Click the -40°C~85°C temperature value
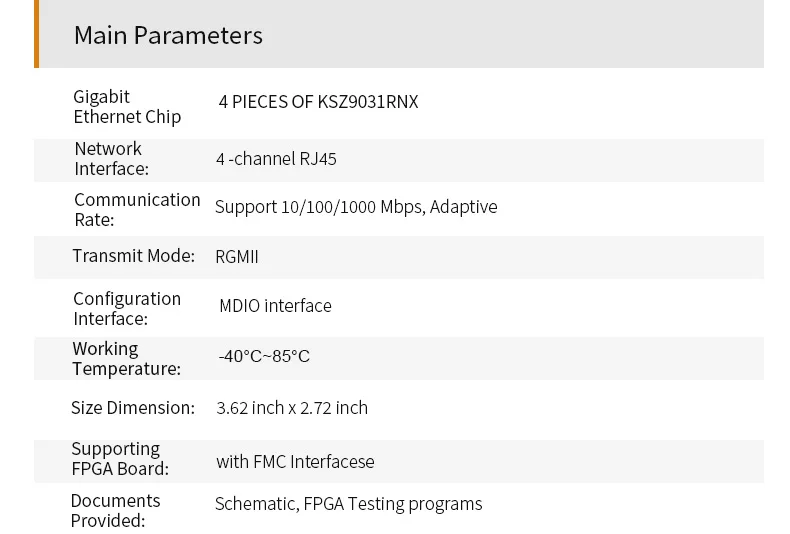 tap(264, 356)
